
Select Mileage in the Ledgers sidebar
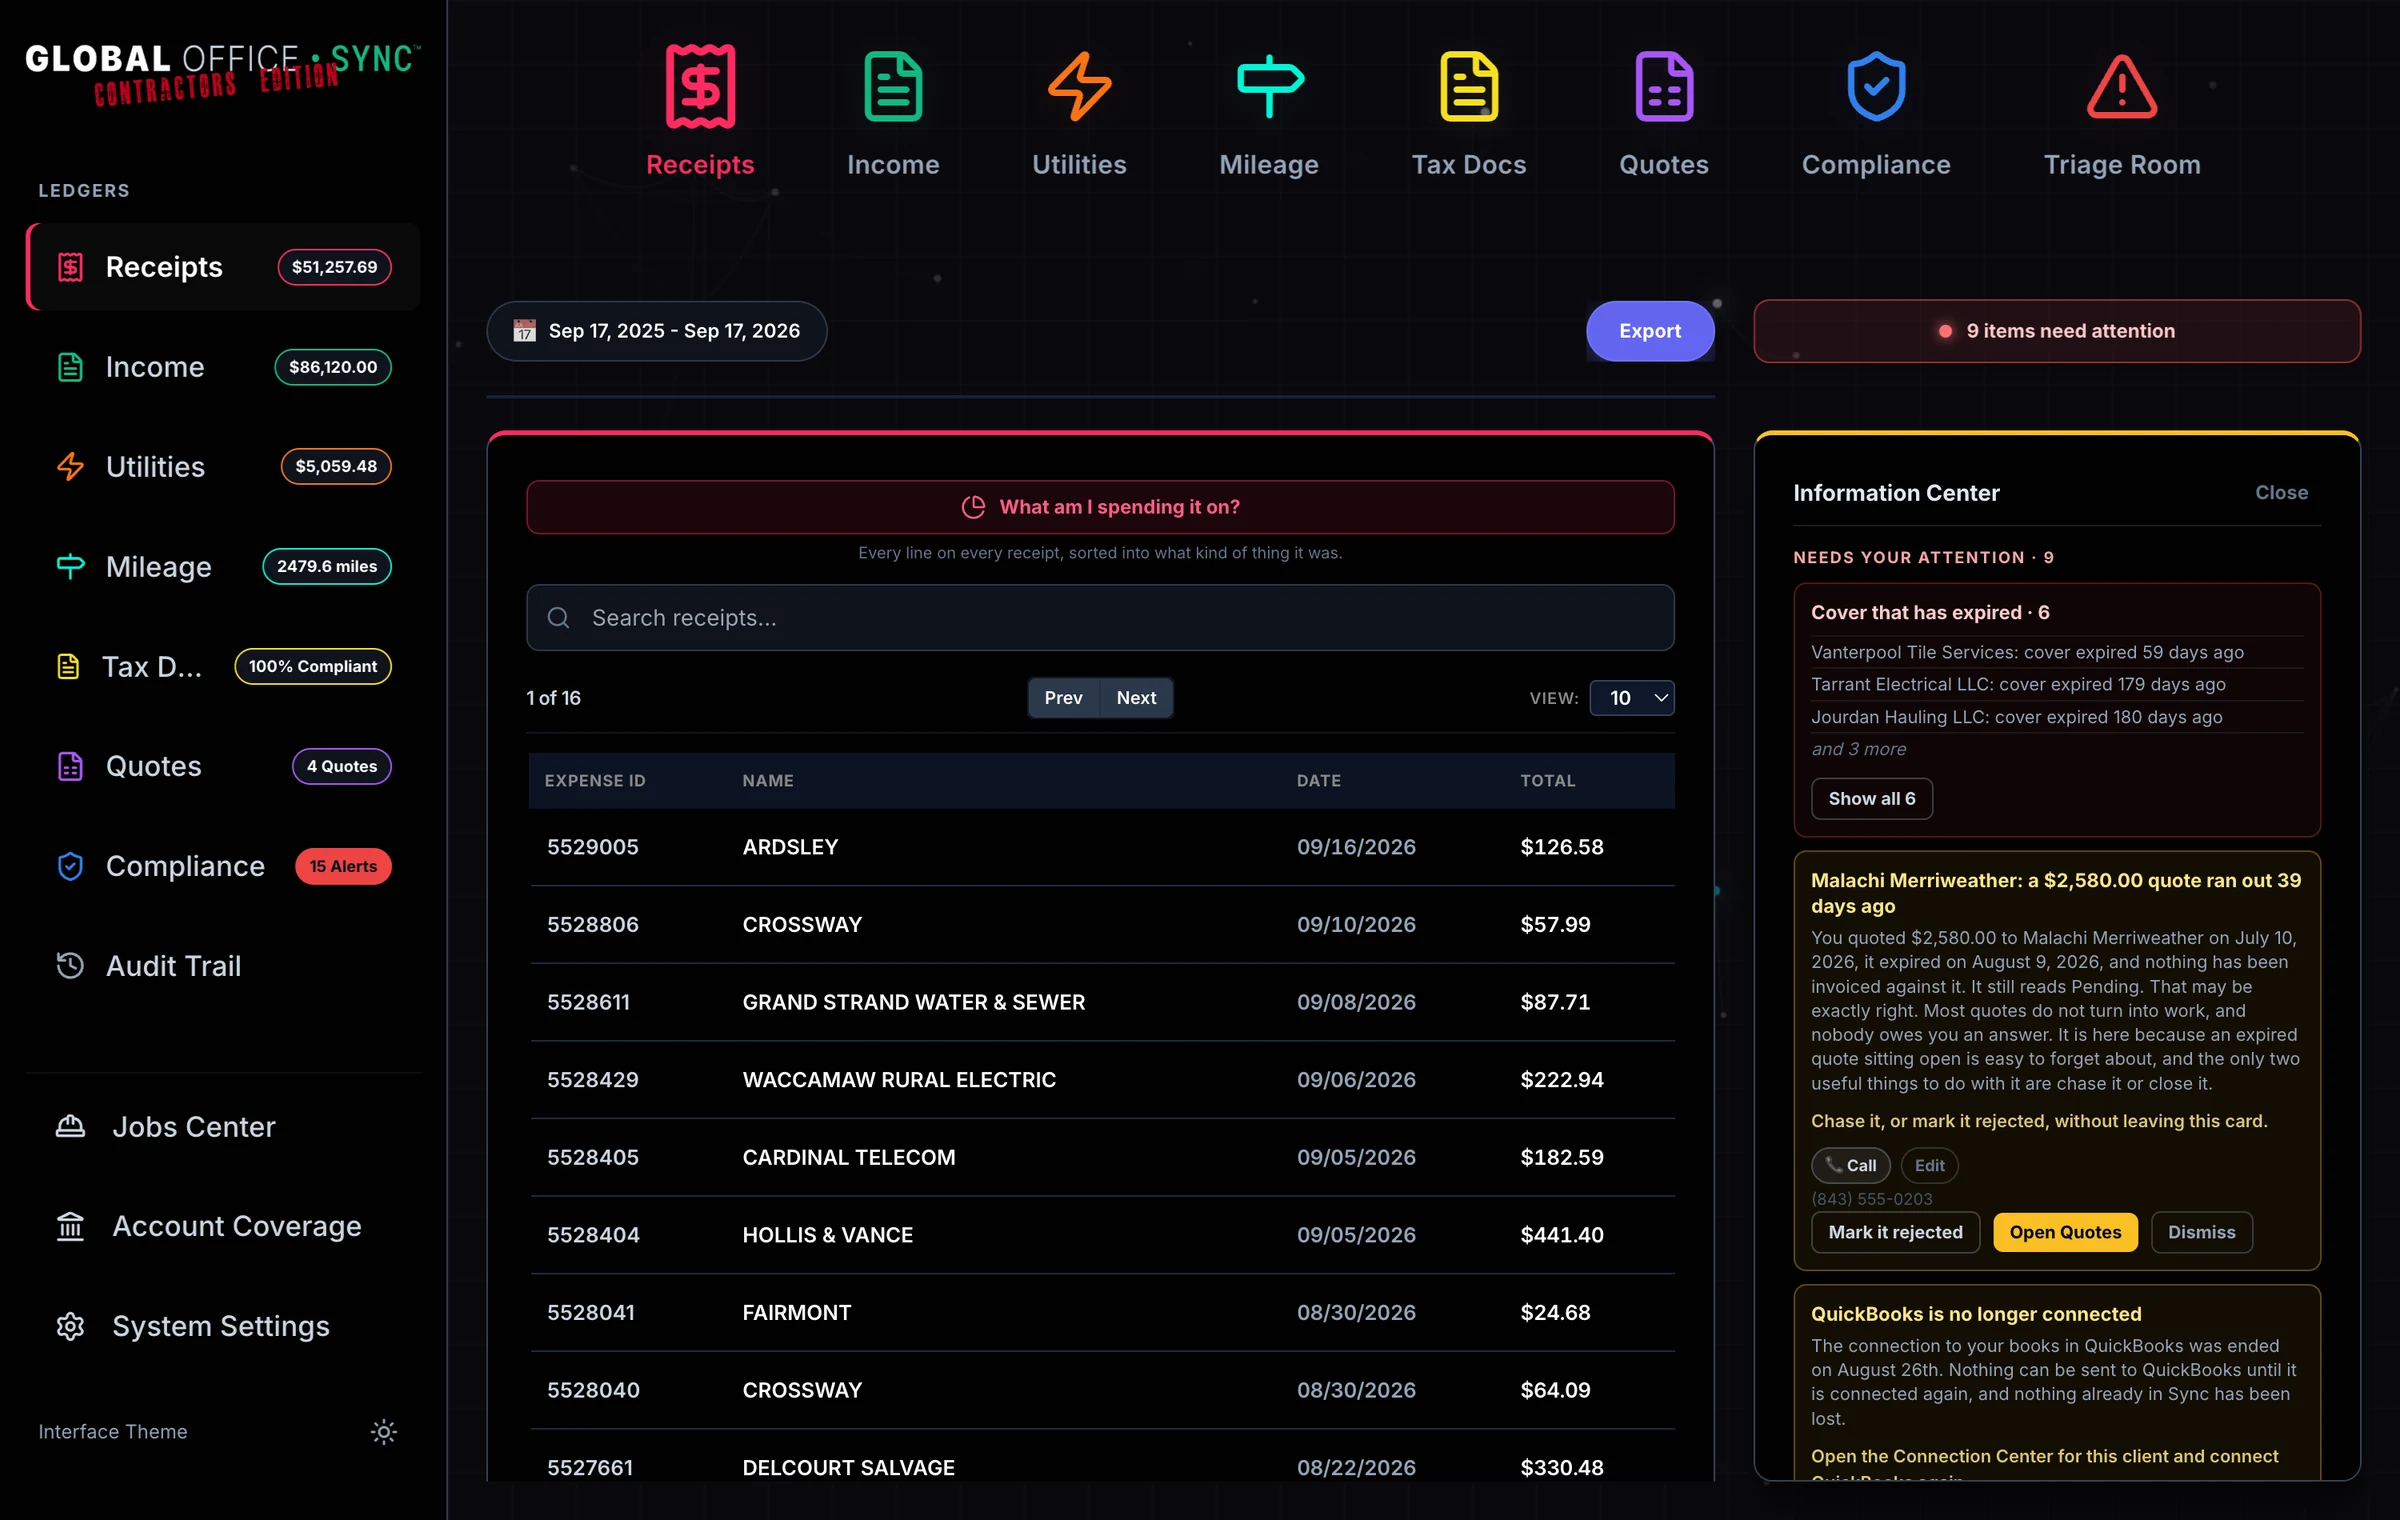[223, 567]
